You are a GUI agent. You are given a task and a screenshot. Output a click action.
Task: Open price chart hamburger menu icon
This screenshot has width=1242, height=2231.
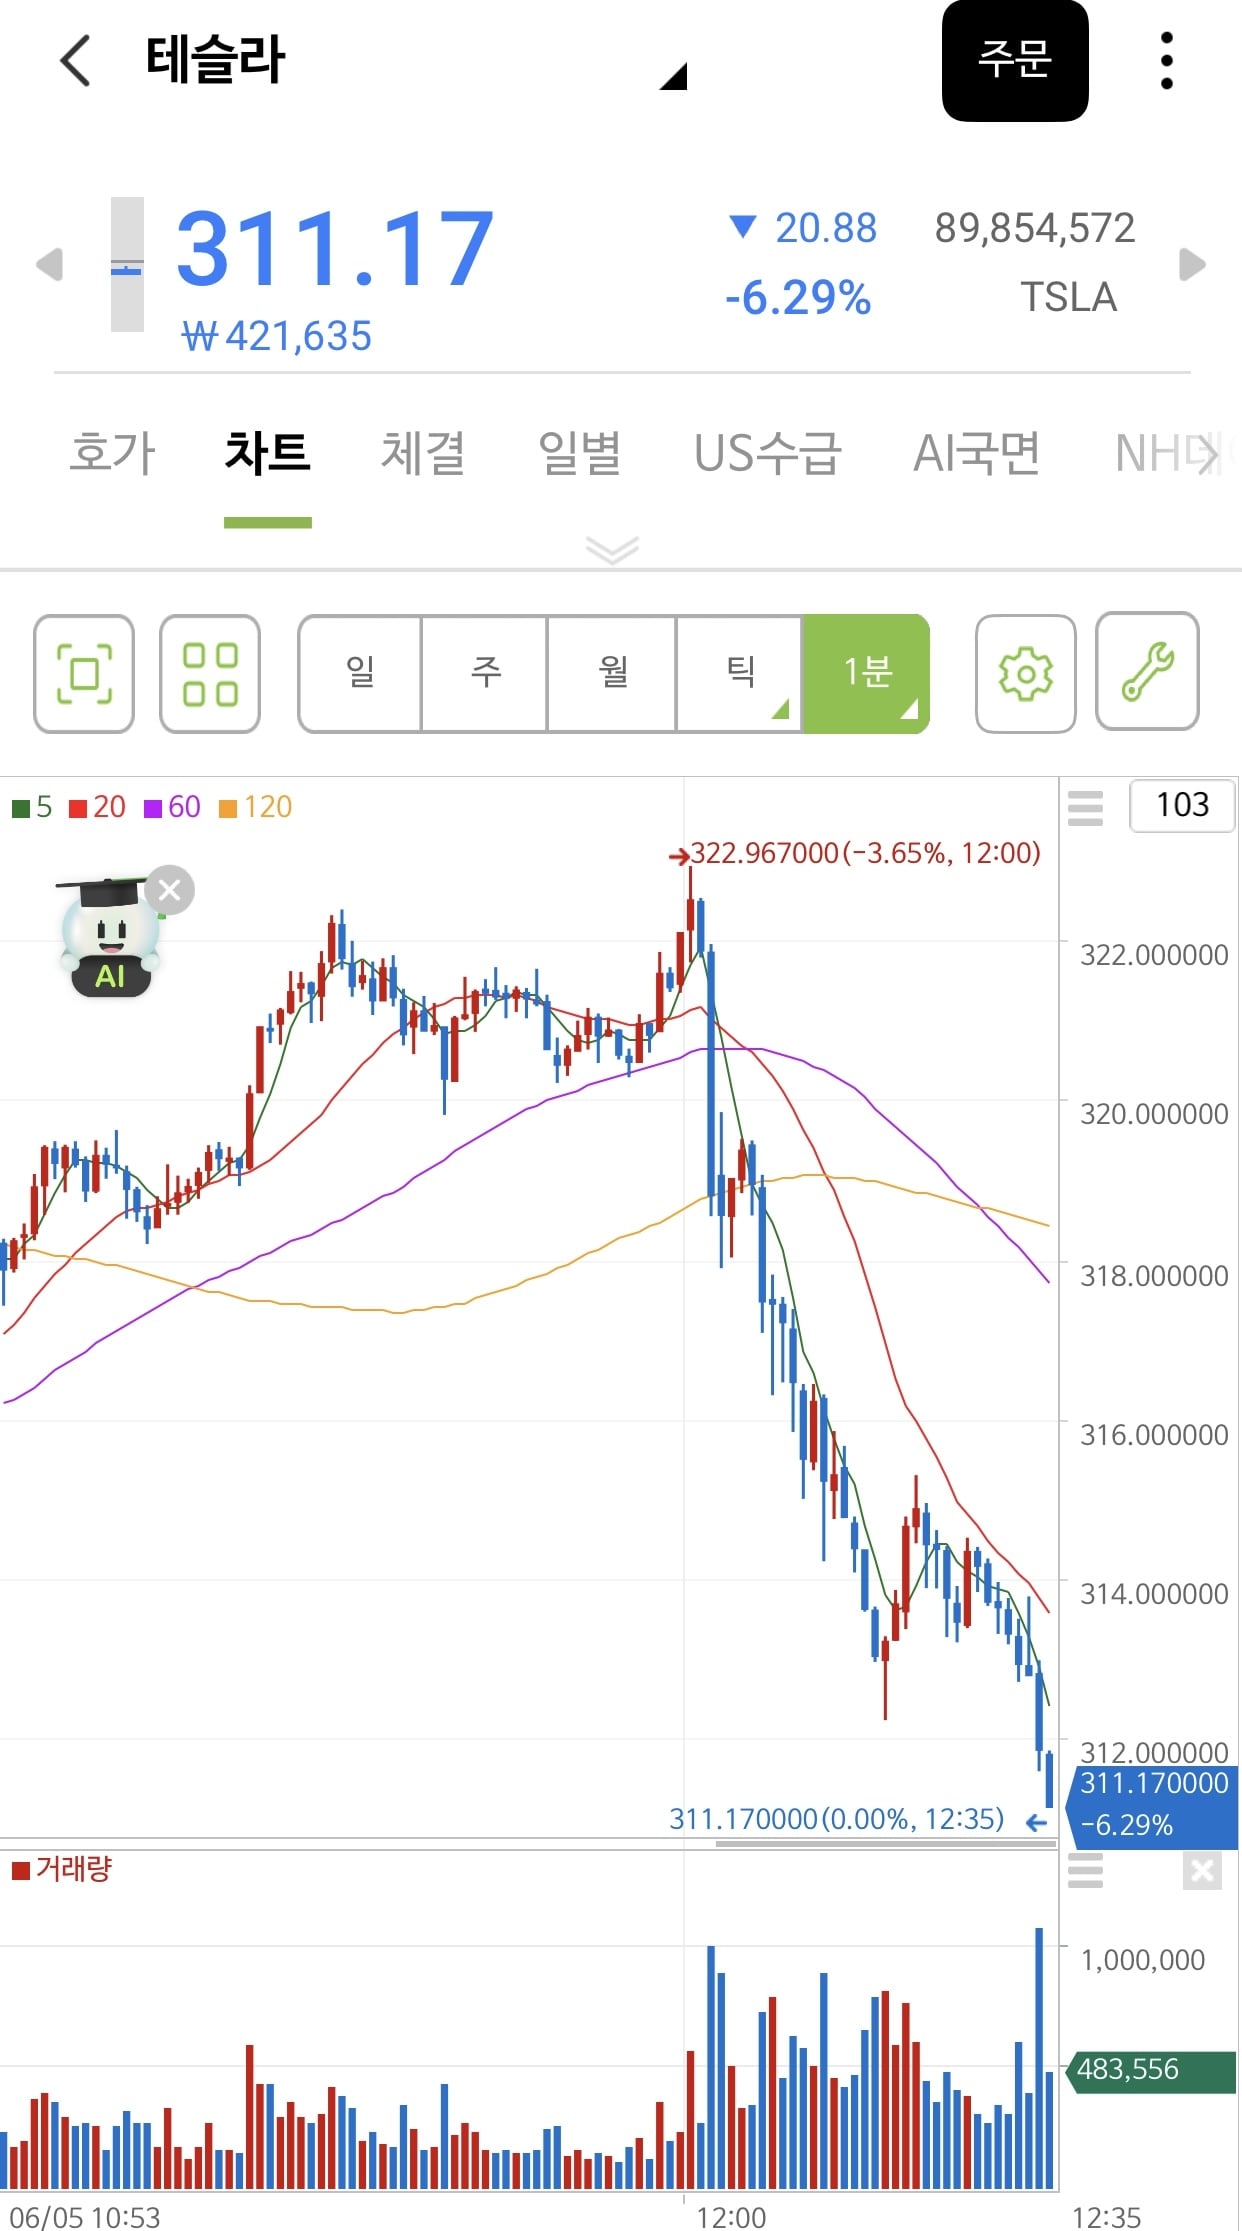tap(1085, 806)
